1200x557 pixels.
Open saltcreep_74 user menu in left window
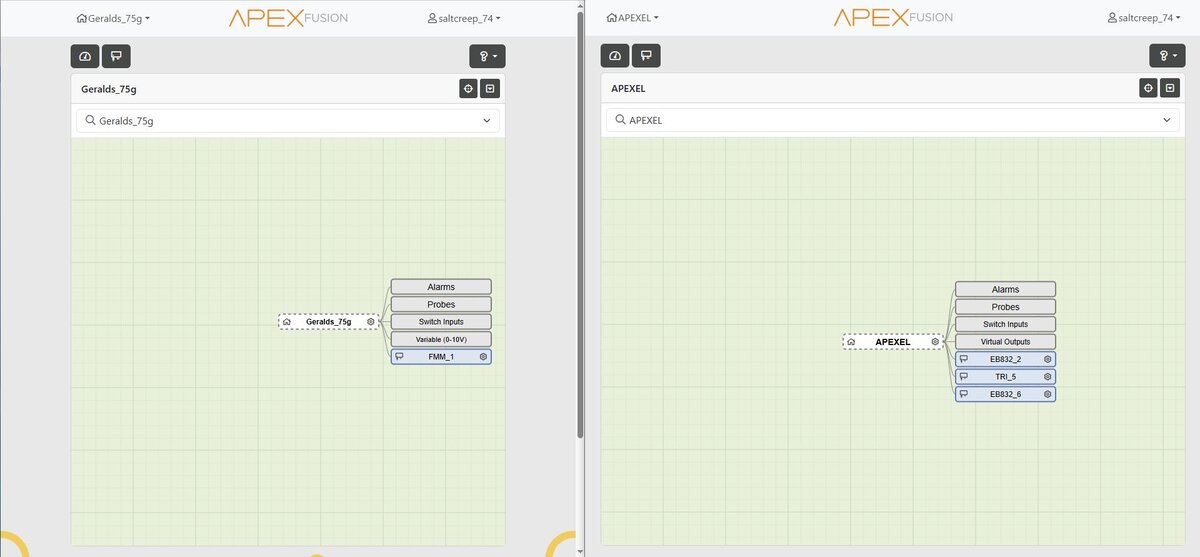pos(463,18)
